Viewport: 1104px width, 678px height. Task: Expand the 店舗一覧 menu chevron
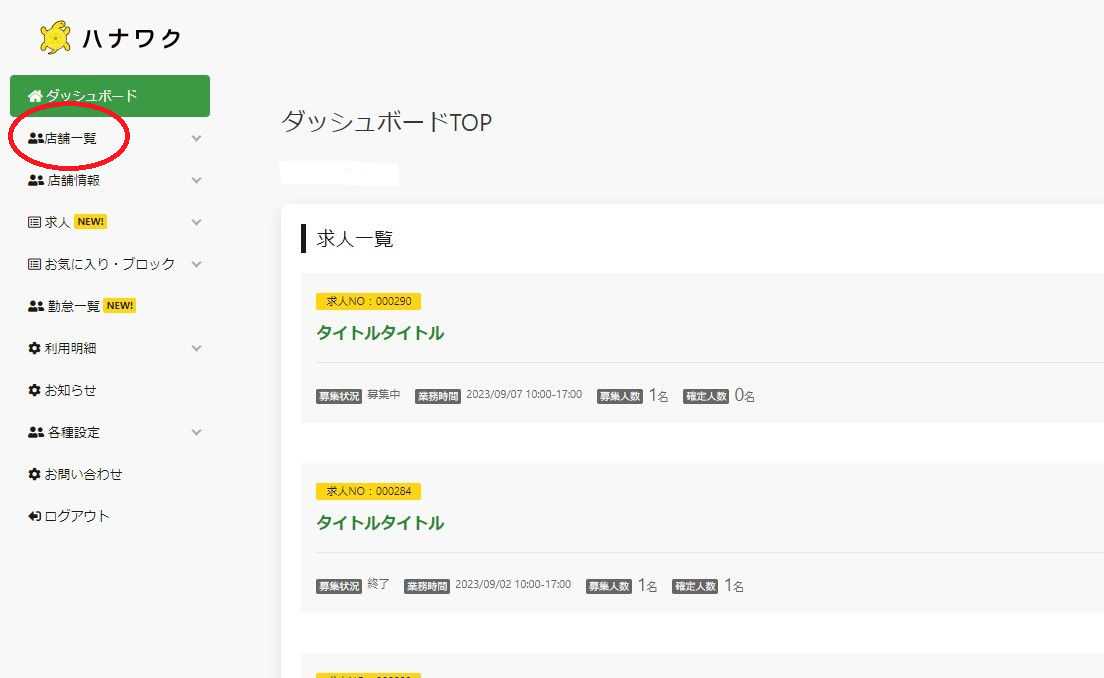[196, 138]
